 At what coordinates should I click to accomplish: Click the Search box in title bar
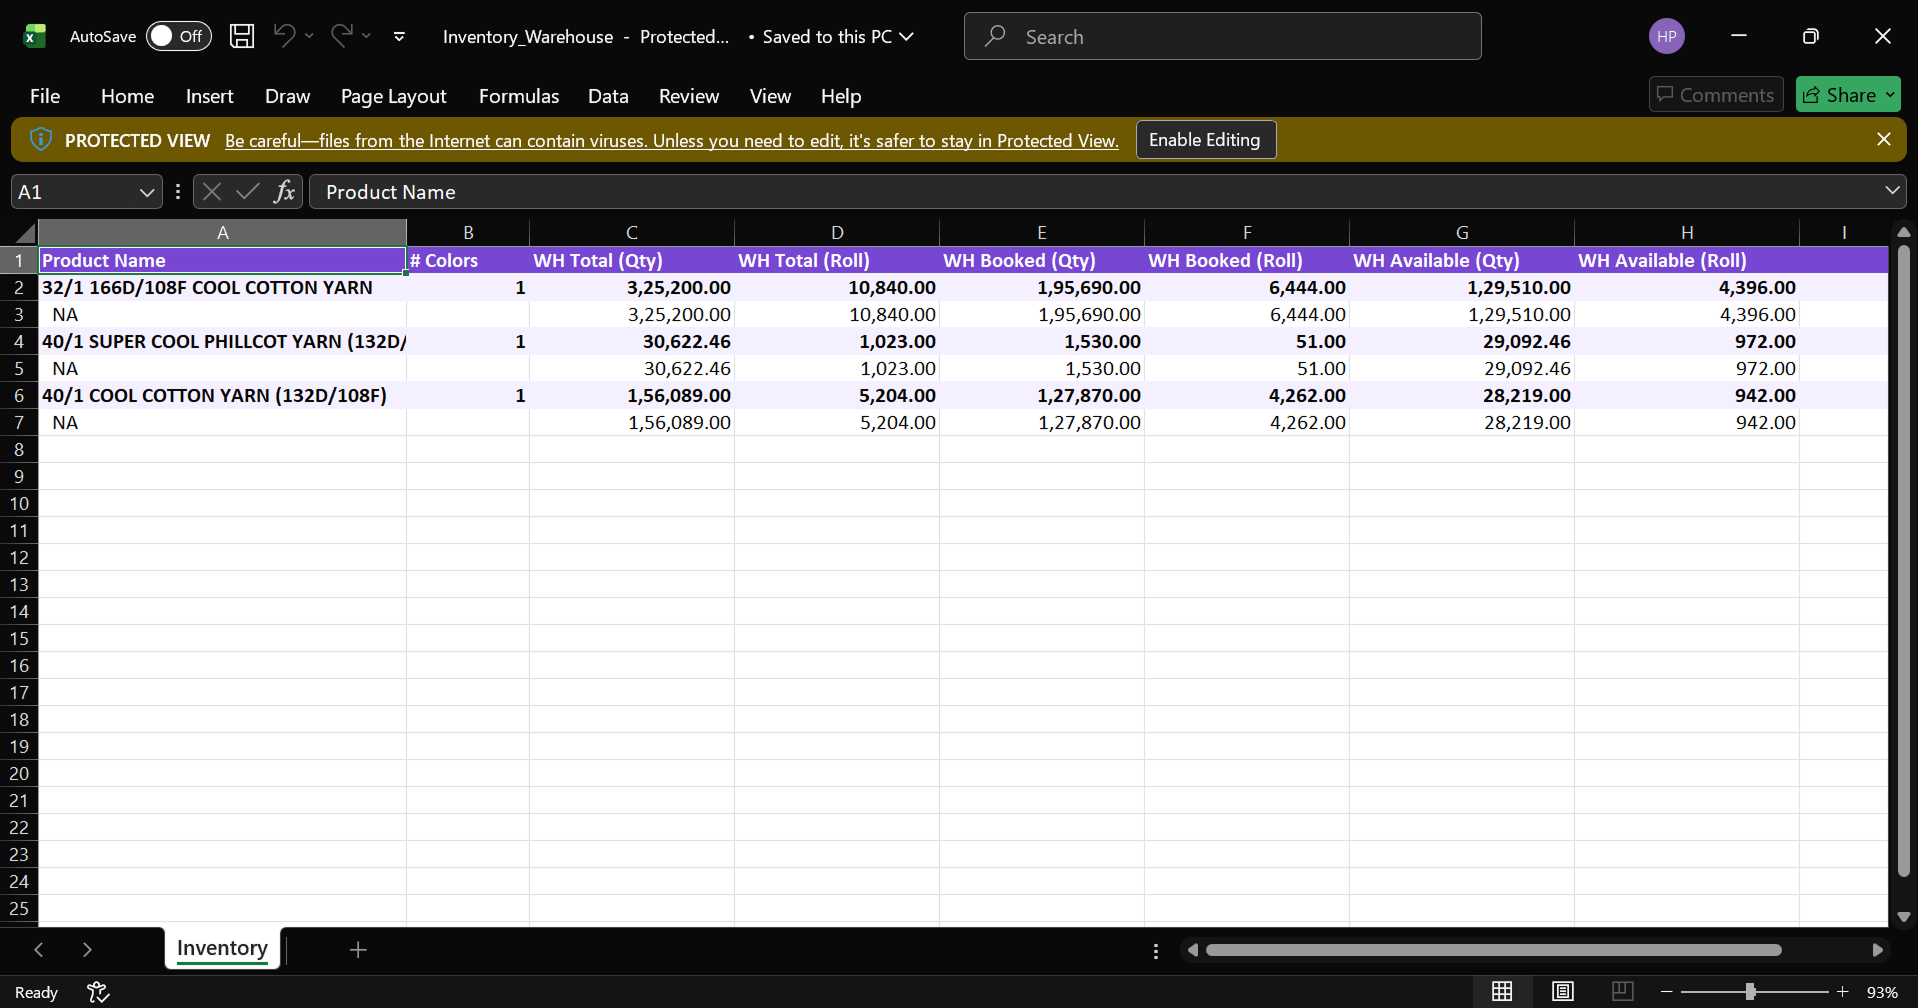click(x=1222, y=36)
